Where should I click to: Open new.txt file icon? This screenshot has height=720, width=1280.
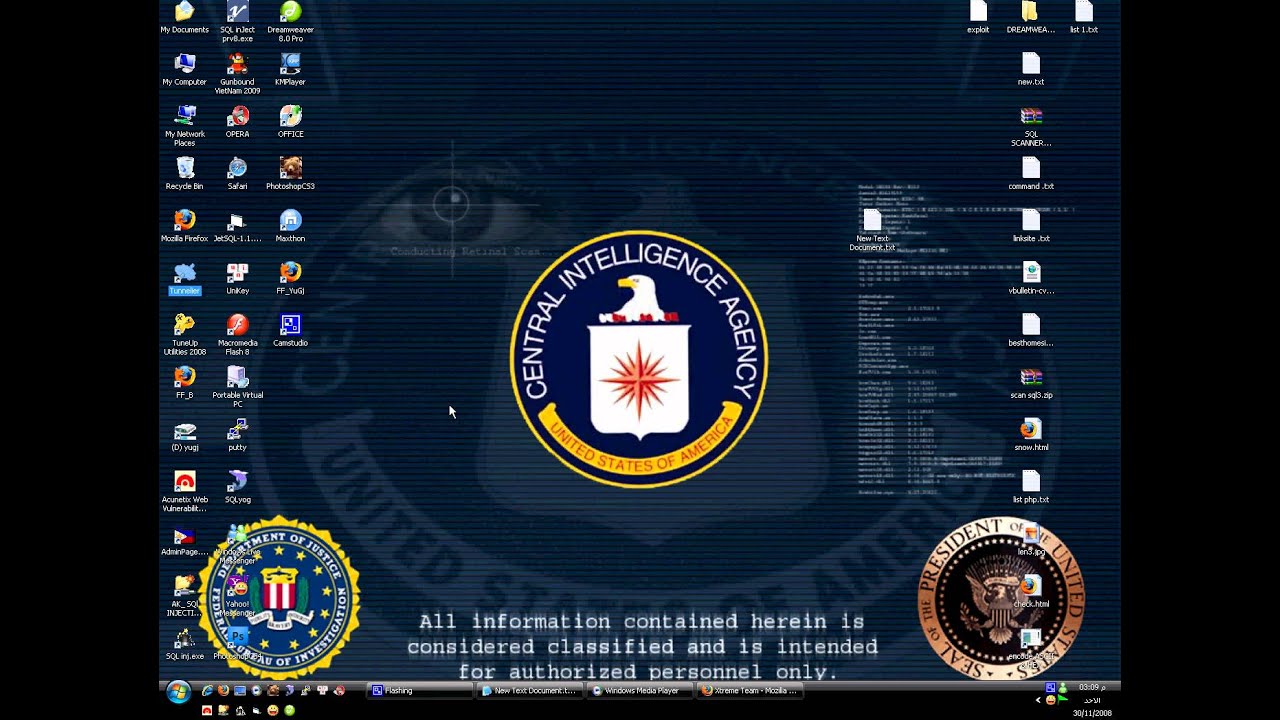point(1030,70)
